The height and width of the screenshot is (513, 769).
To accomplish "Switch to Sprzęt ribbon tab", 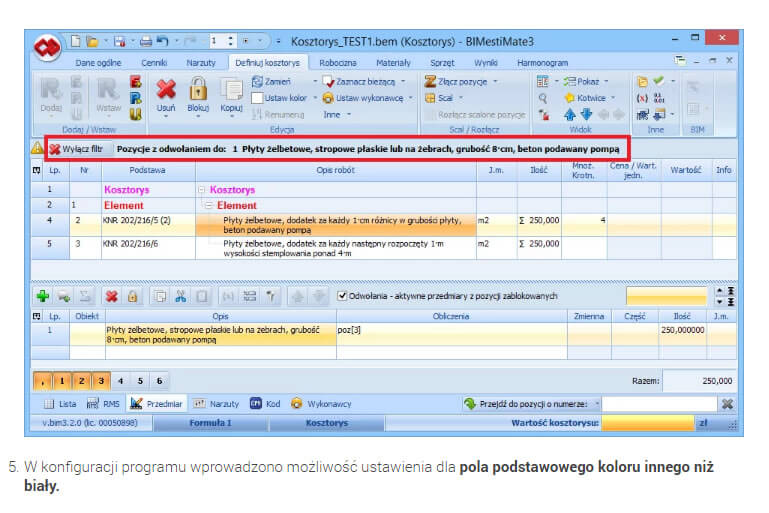I will click(x=442, y=63).
